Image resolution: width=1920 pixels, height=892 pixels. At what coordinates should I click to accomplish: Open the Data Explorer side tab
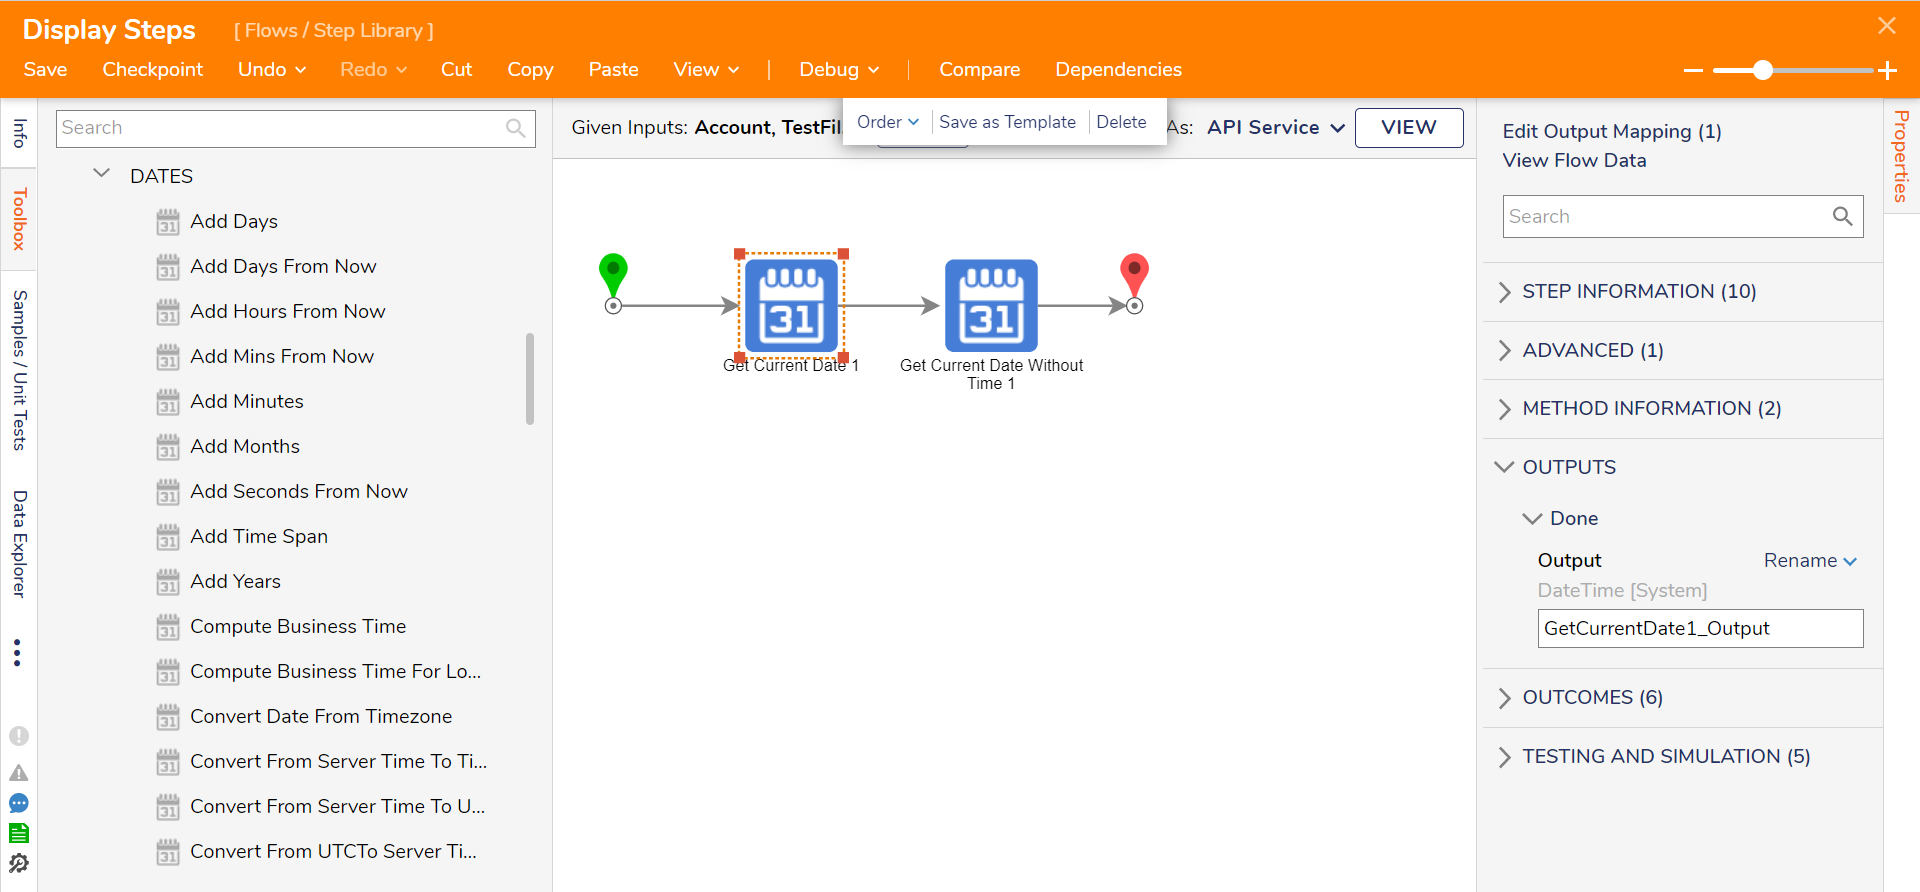coord(19,544)
